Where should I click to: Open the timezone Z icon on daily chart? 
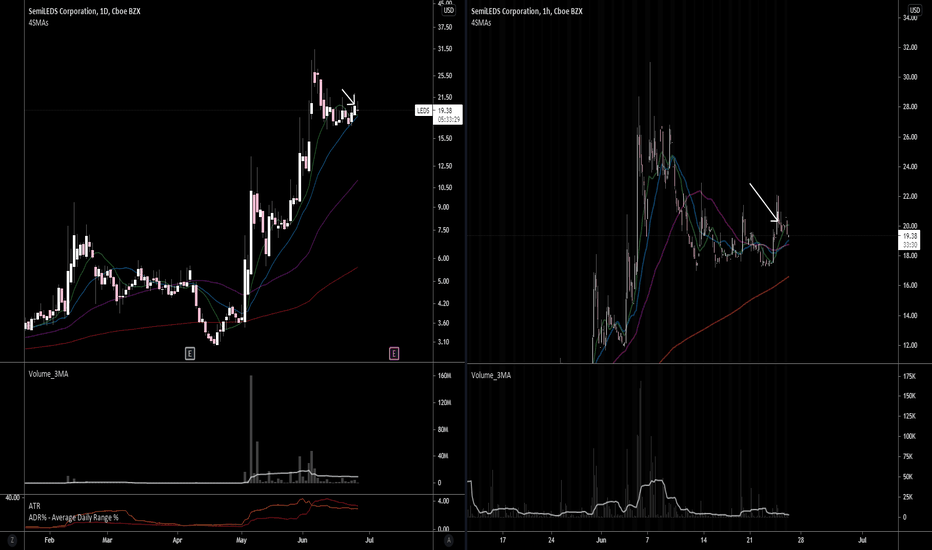12,540
